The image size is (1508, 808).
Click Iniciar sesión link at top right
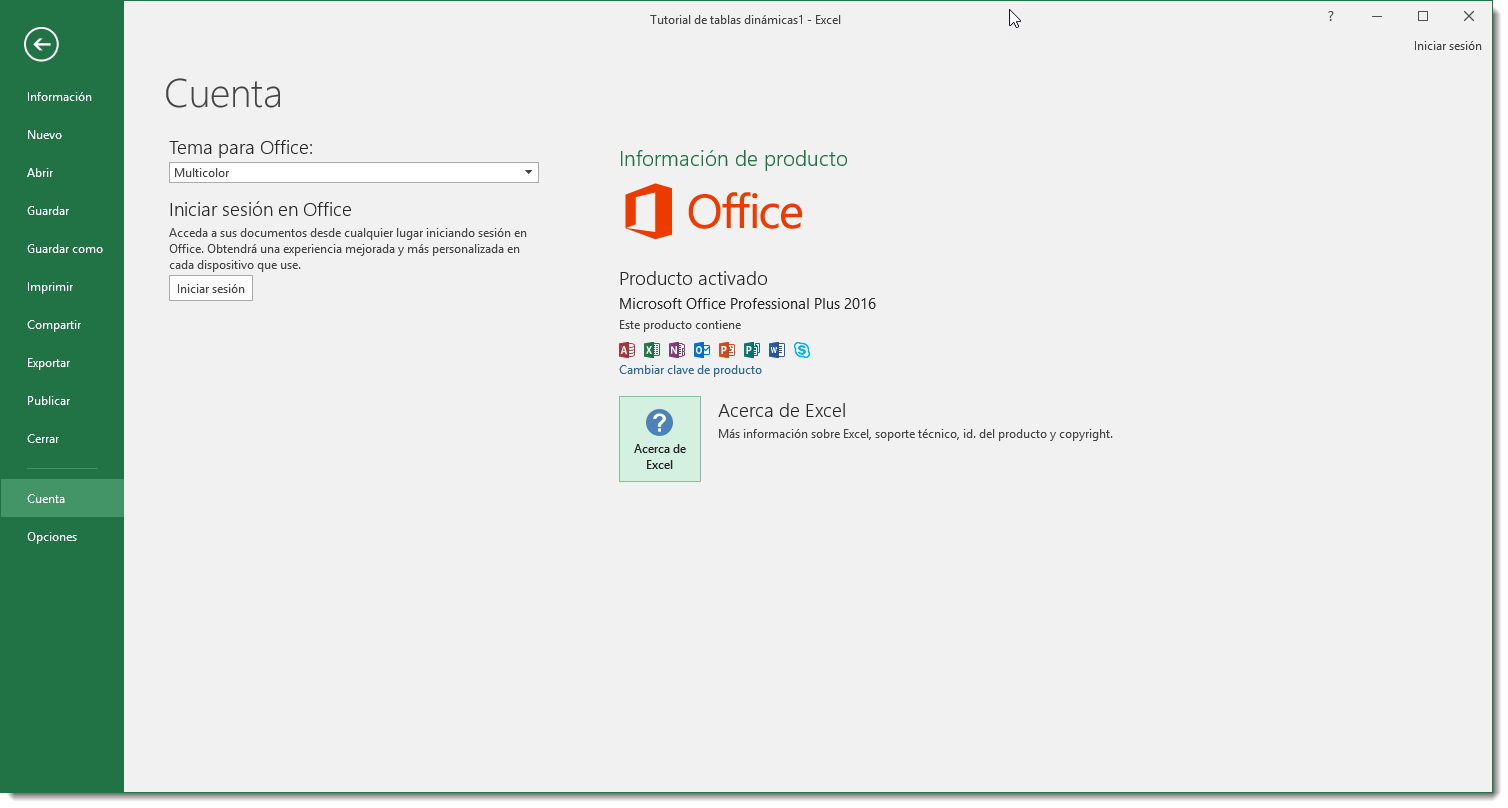pyautogui.click(x=1447, y=46)
